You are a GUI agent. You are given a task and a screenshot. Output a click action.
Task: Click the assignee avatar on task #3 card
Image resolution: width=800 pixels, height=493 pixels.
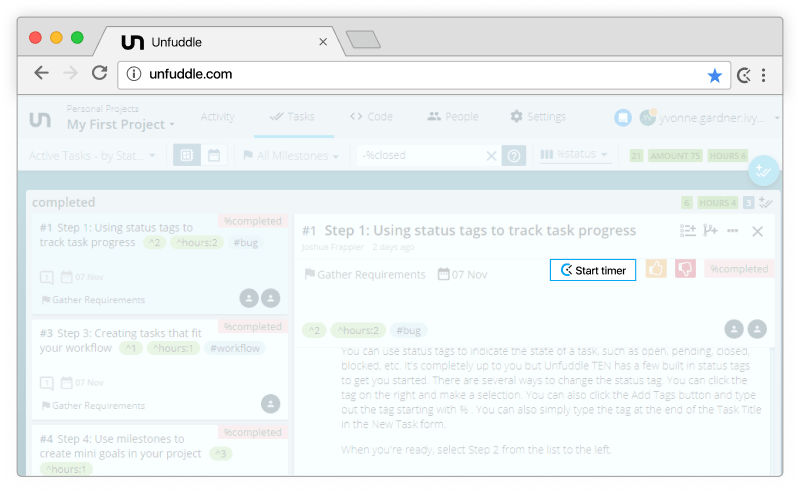pos(270,404)
